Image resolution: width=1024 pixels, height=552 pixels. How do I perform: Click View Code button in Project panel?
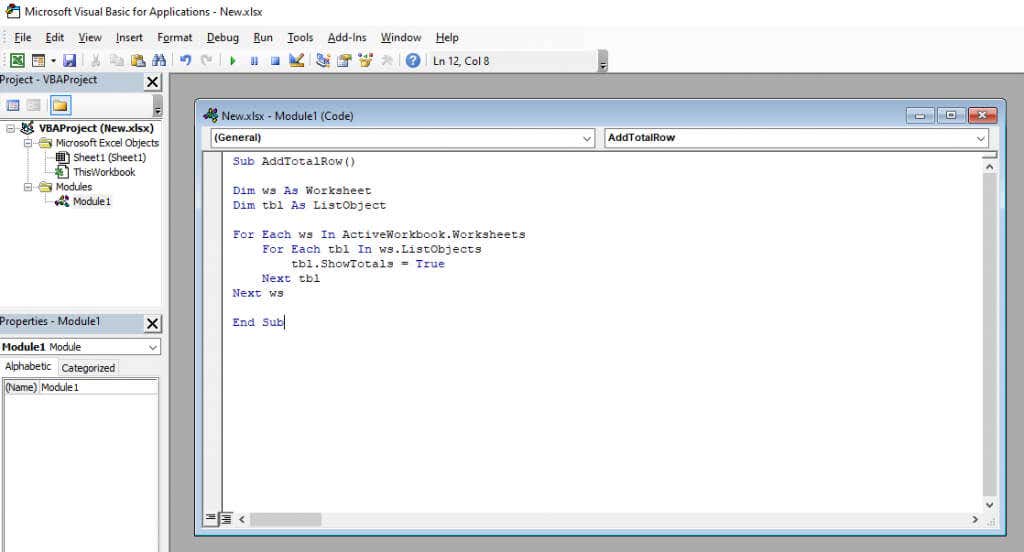[x=13, y=105]
